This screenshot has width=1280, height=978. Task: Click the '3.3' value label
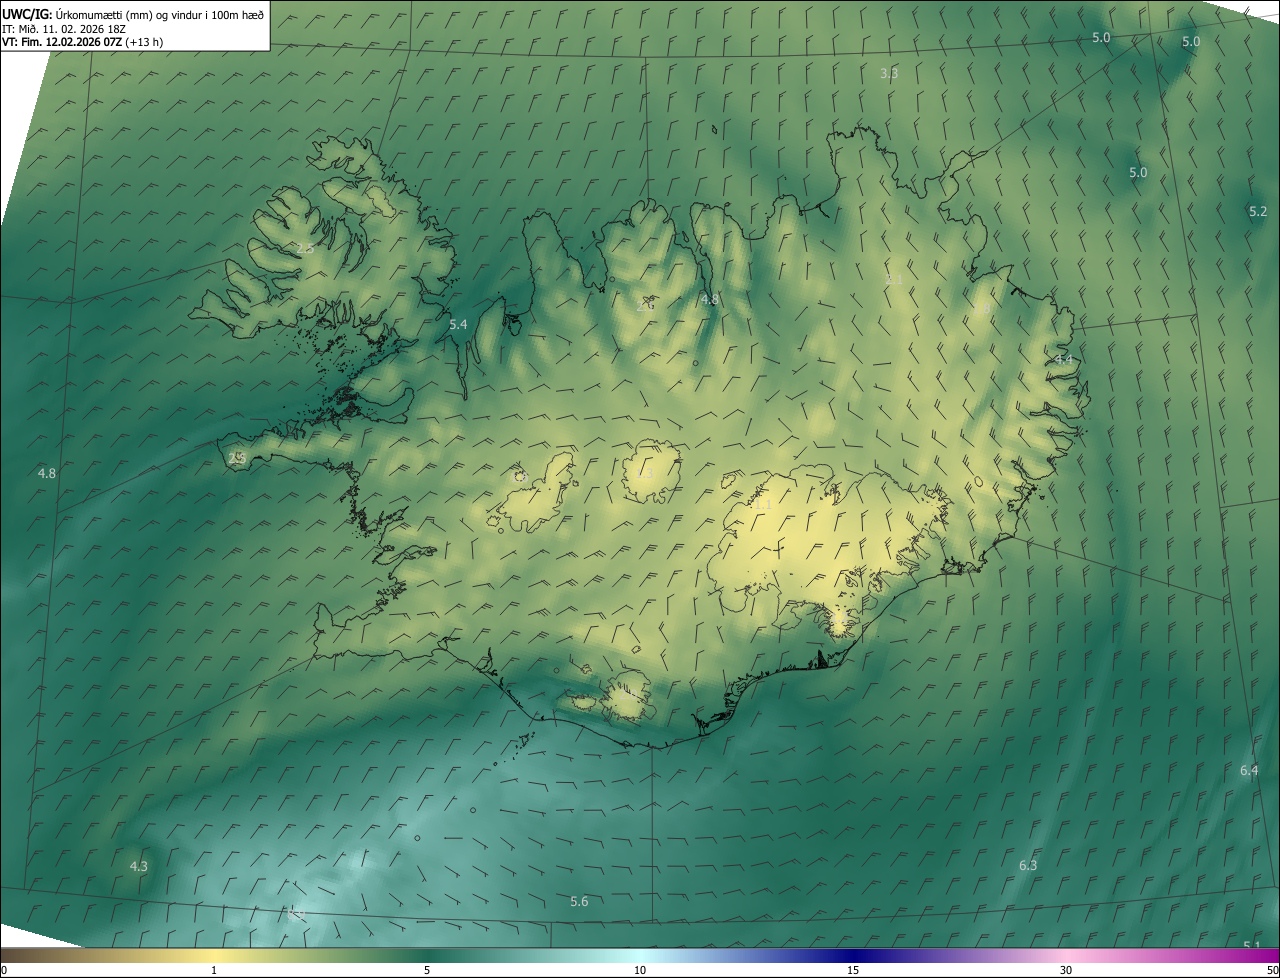click(x=889, y=73)
